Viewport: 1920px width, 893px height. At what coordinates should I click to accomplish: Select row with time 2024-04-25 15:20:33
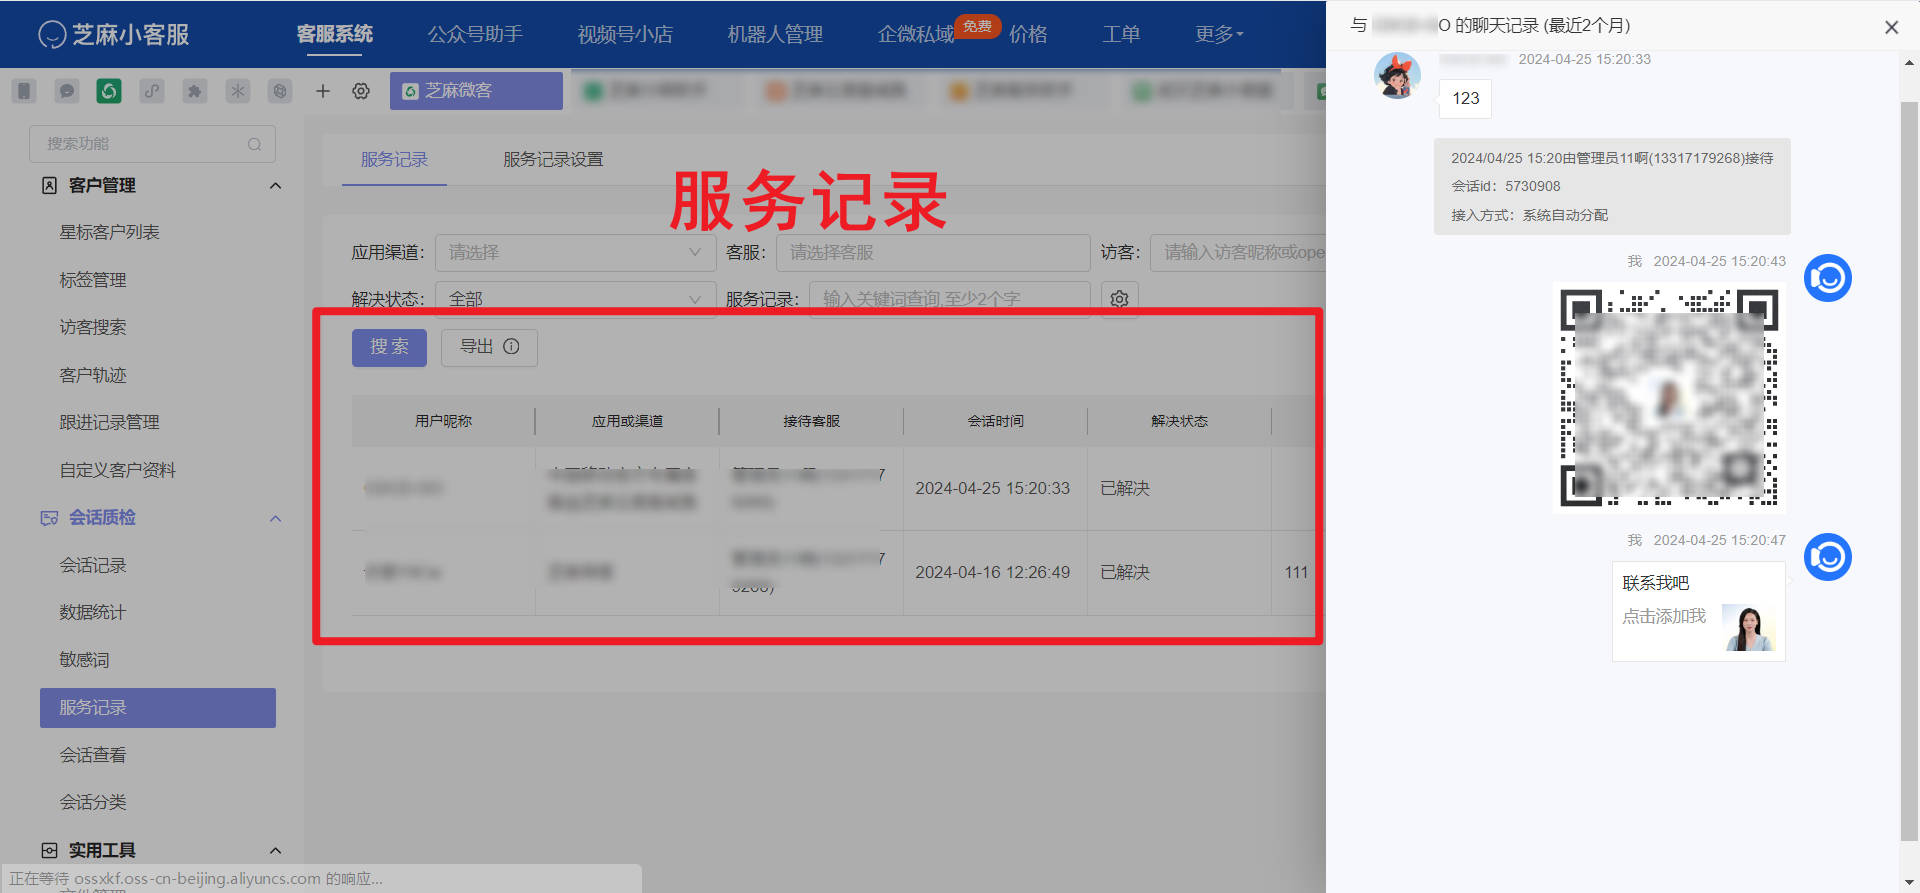point(839,488)
